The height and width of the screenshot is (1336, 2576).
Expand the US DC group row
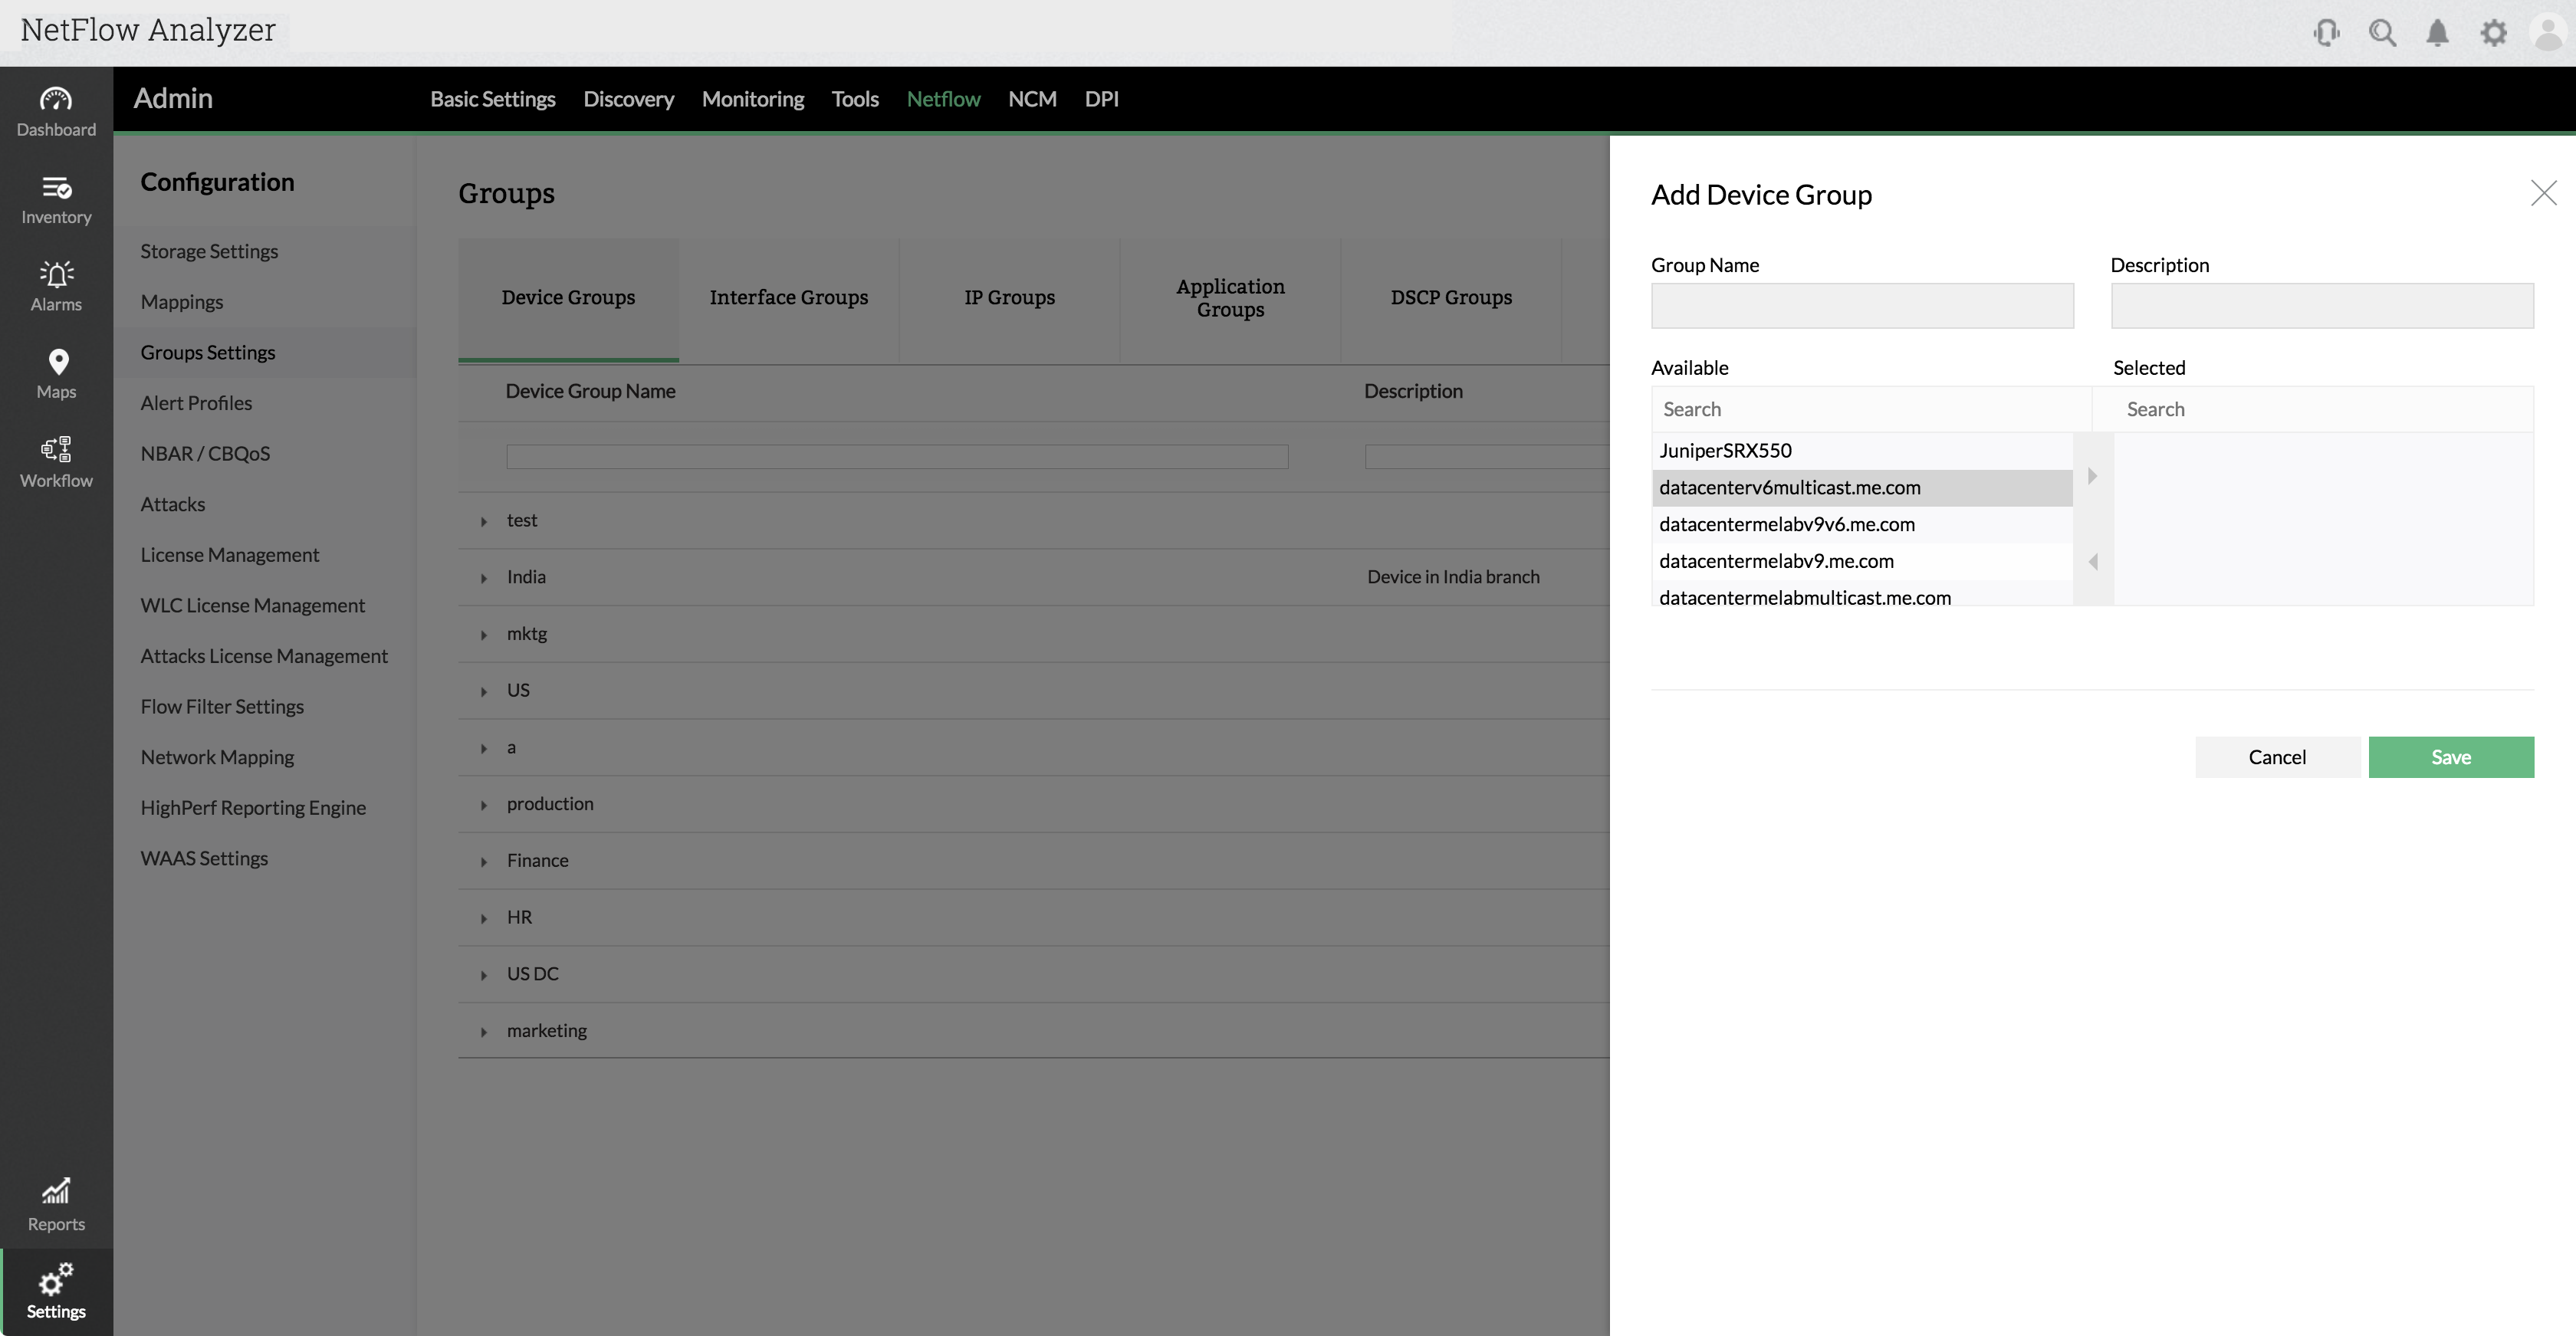coord(484,975)
